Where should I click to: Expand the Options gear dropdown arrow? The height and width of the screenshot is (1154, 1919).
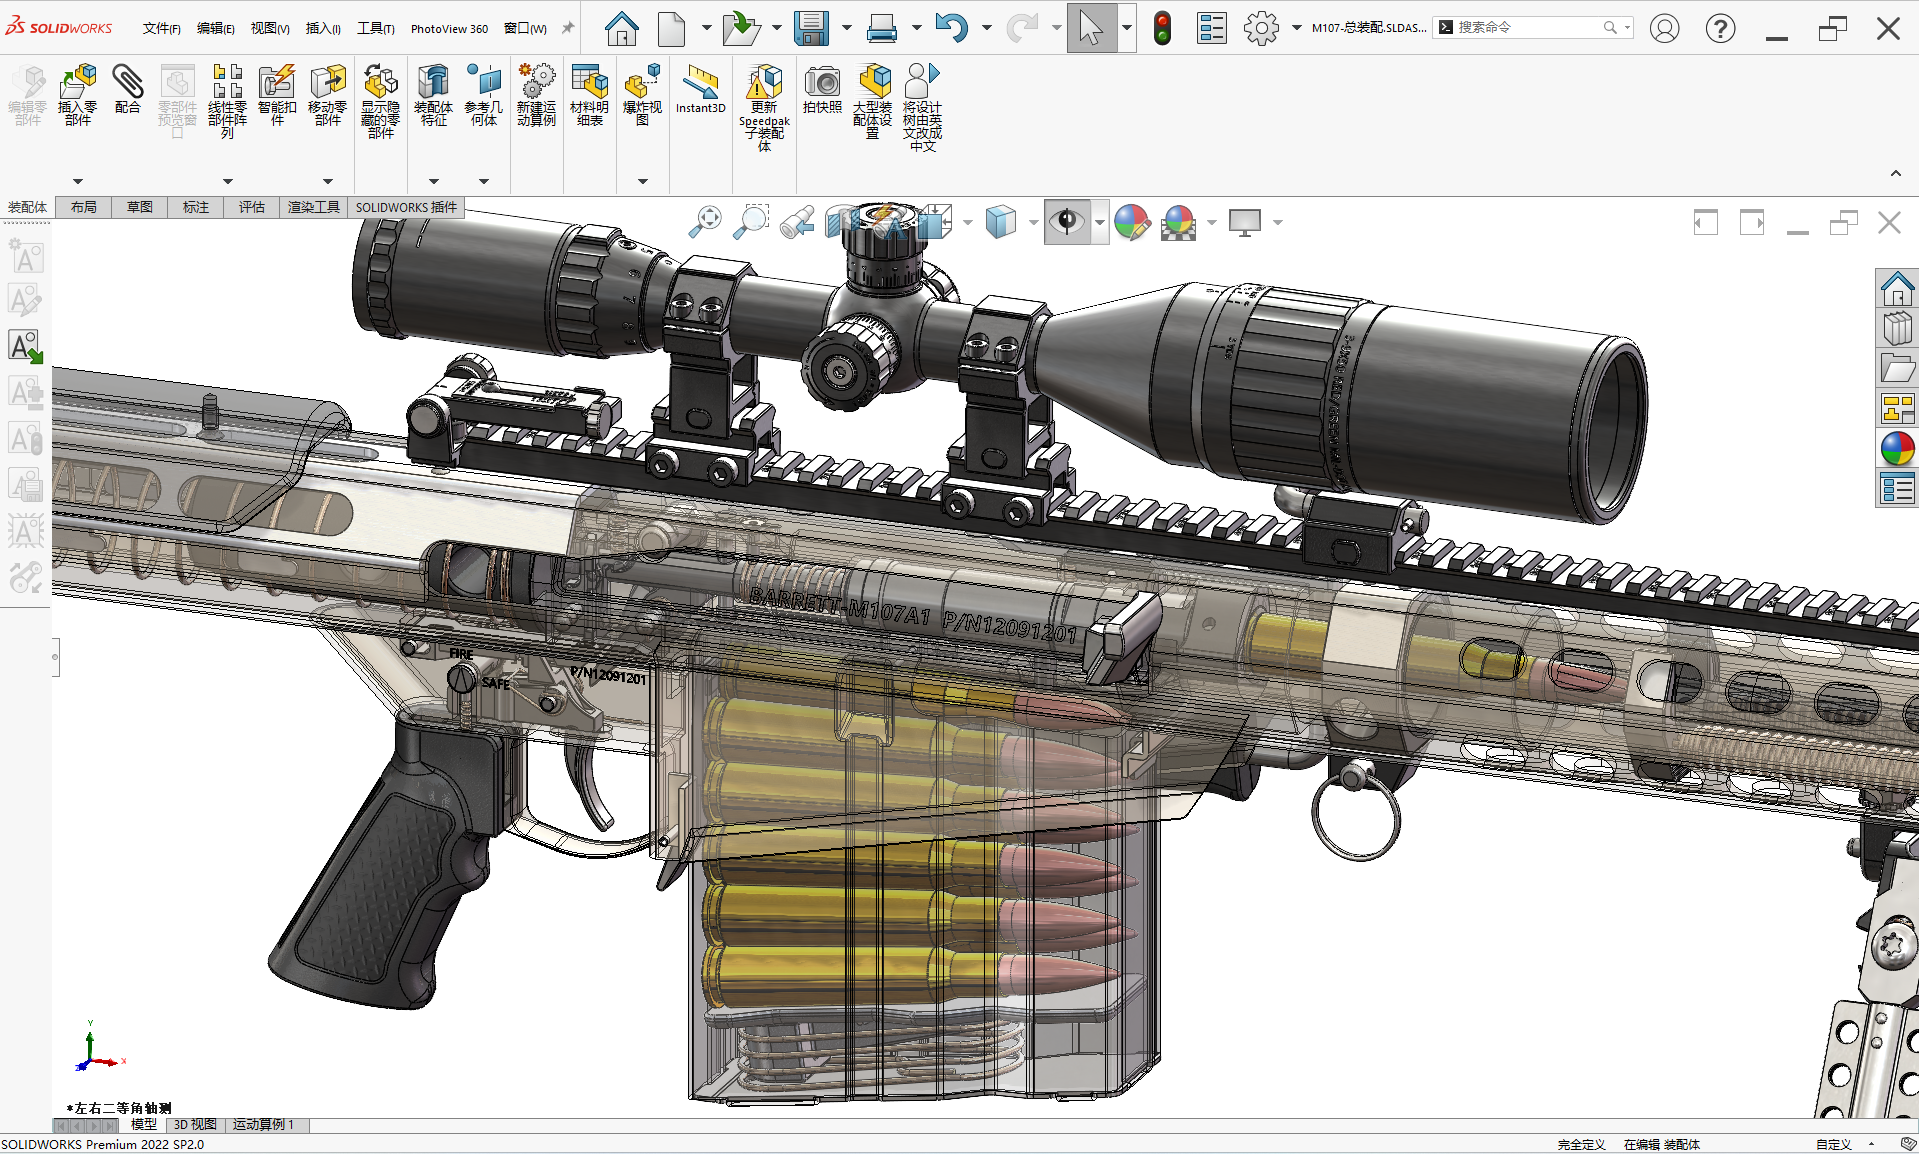1296,28
